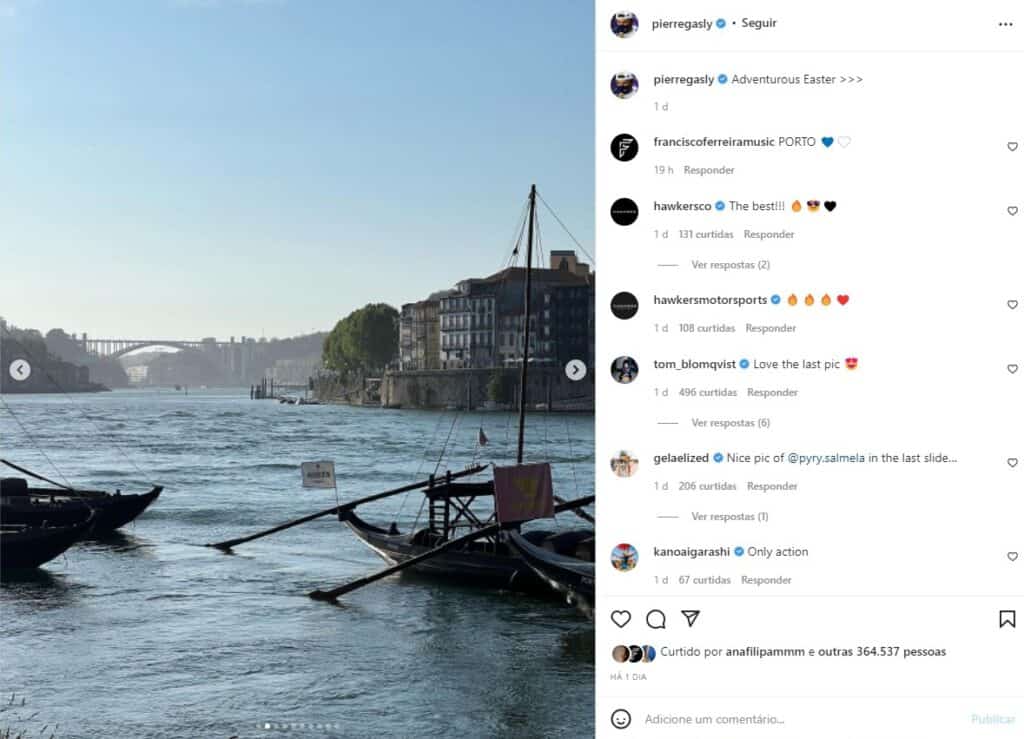
Task: Like tom_blomqvist's comment heart
Action: coord(1012,369)
